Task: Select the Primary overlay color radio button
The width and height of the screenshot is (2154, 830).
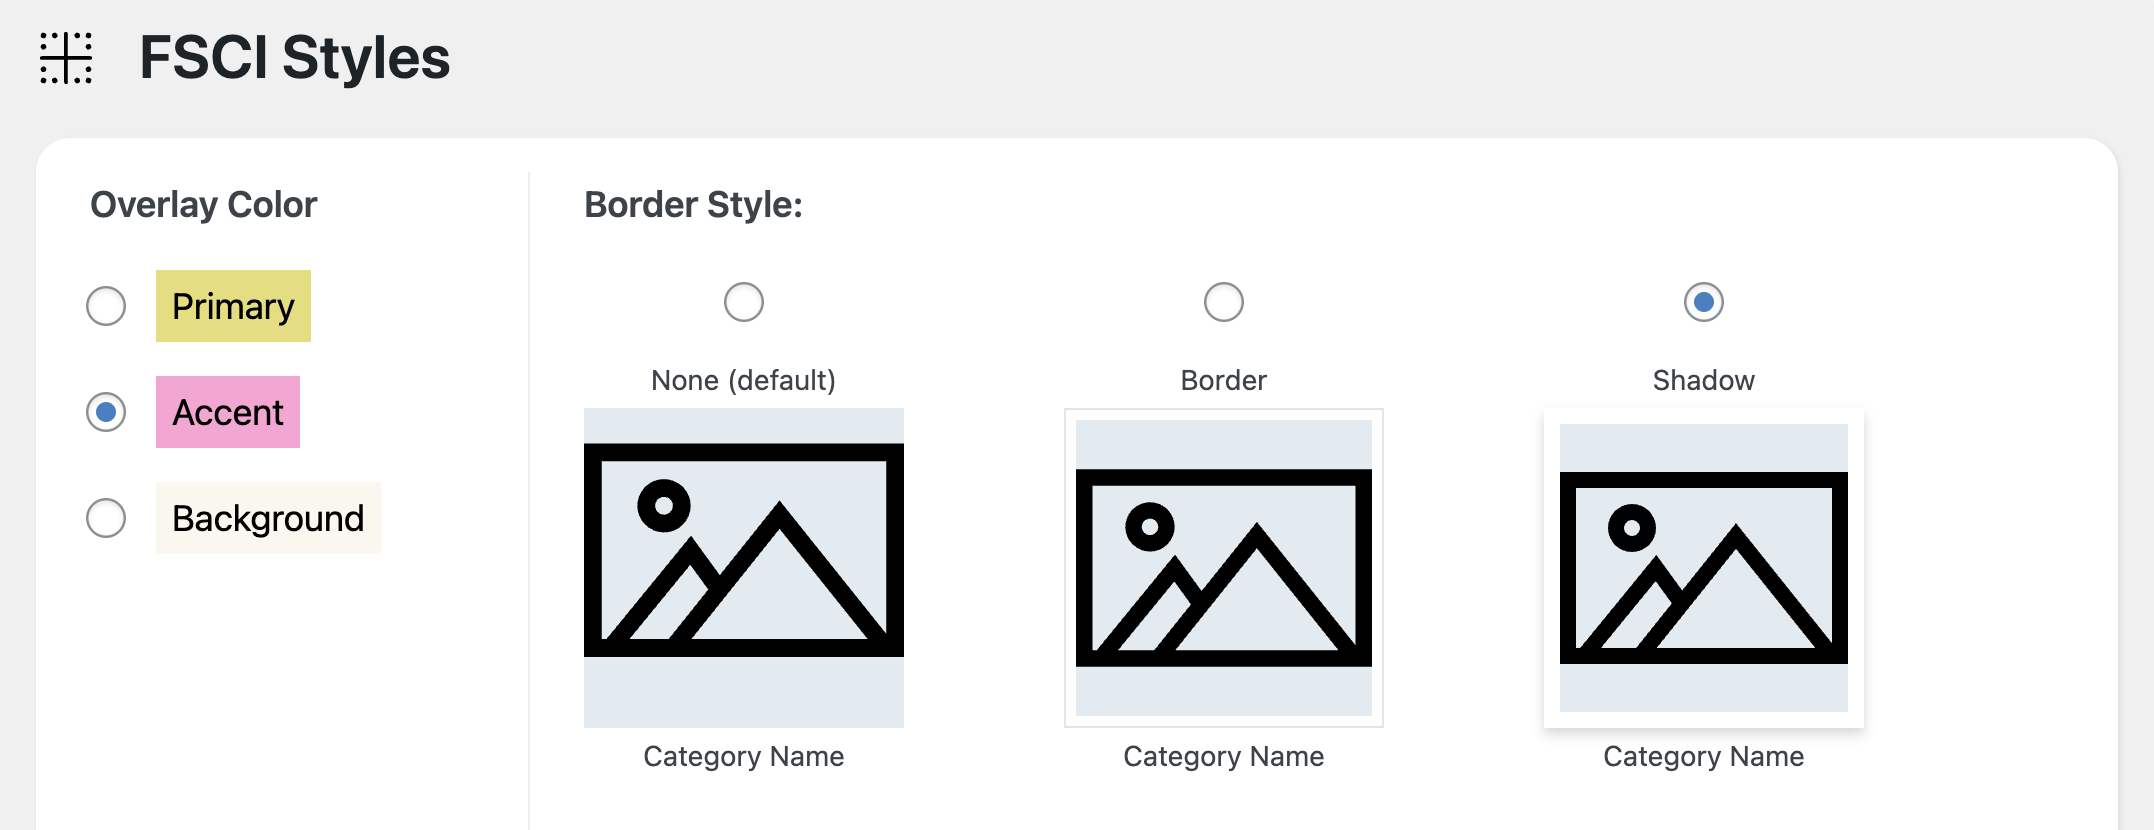Action: coord(106,306)
